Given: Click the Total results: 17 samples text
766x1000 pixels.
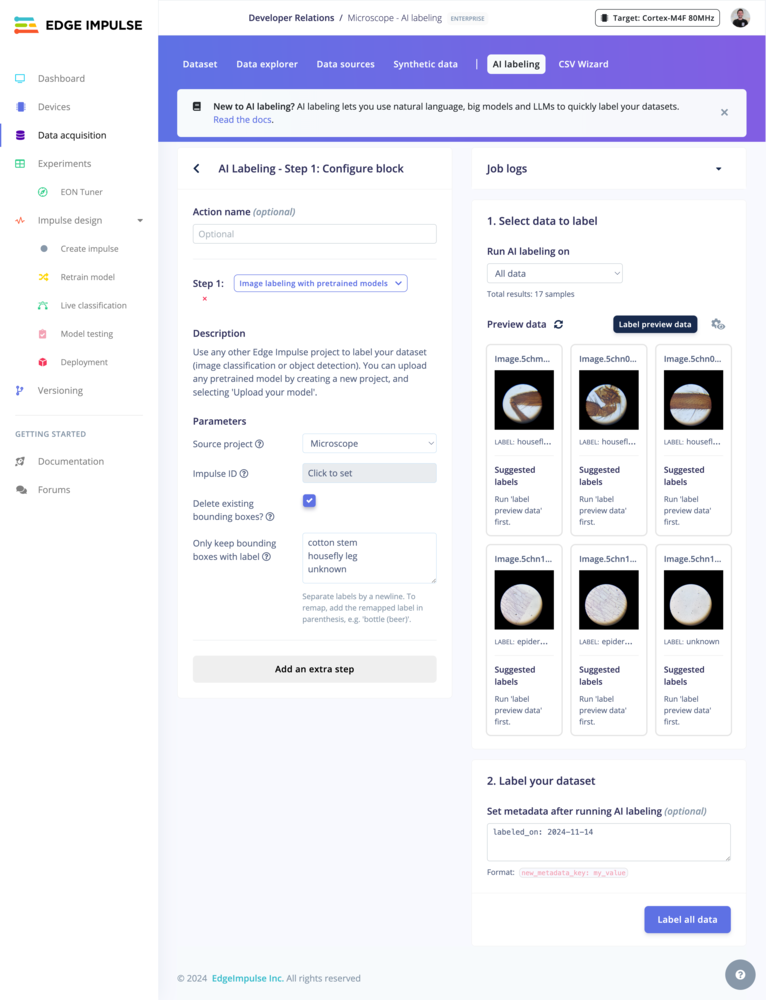Looking at the screenshot, I should click(x=531, y=294).
